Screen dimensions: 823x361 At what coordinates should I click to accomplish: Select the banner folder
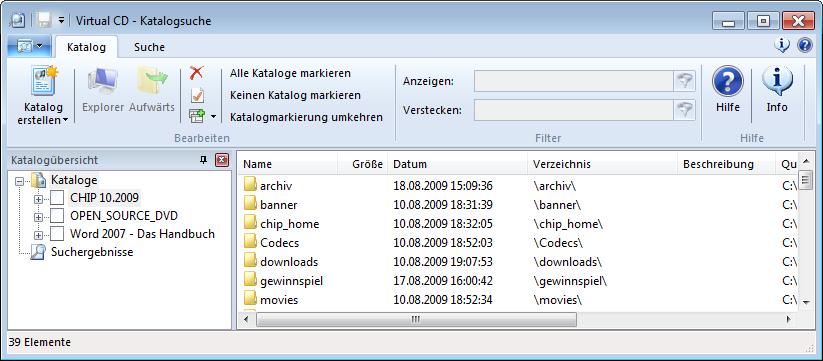(278, 205)
